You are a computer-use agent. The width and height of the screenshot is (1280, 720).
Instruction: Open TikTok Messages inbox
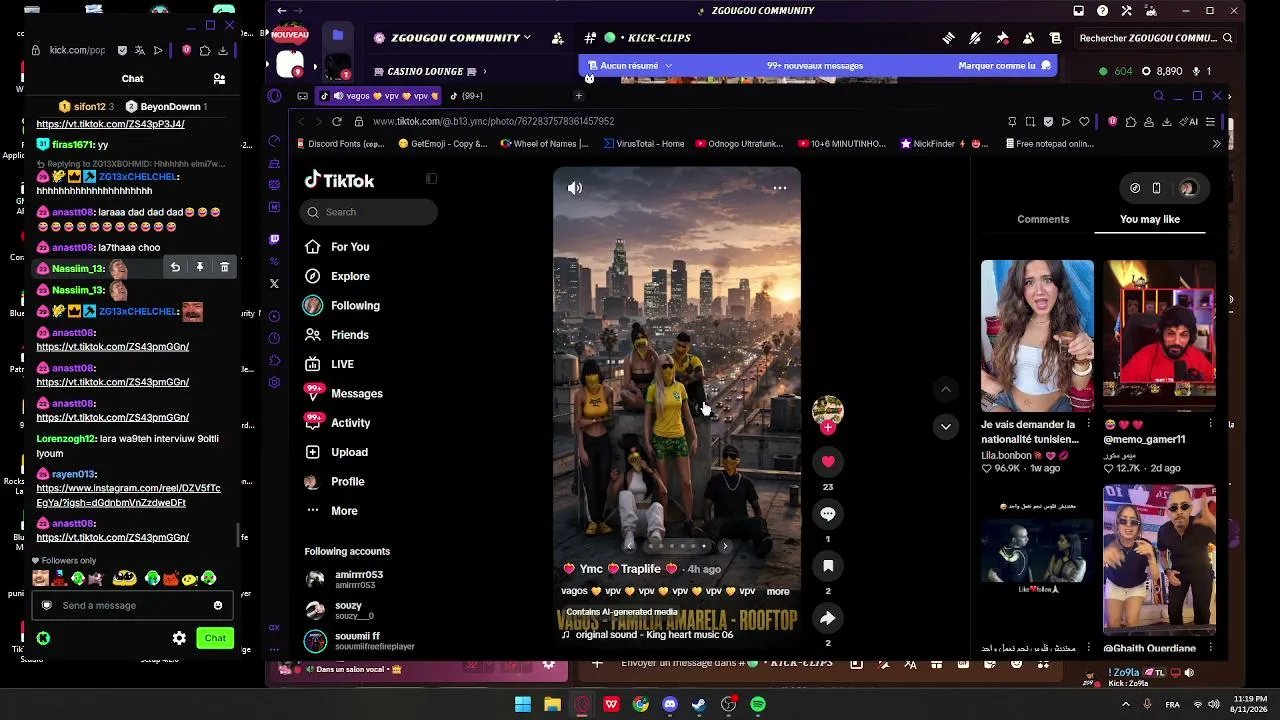[x=344, y=394]
